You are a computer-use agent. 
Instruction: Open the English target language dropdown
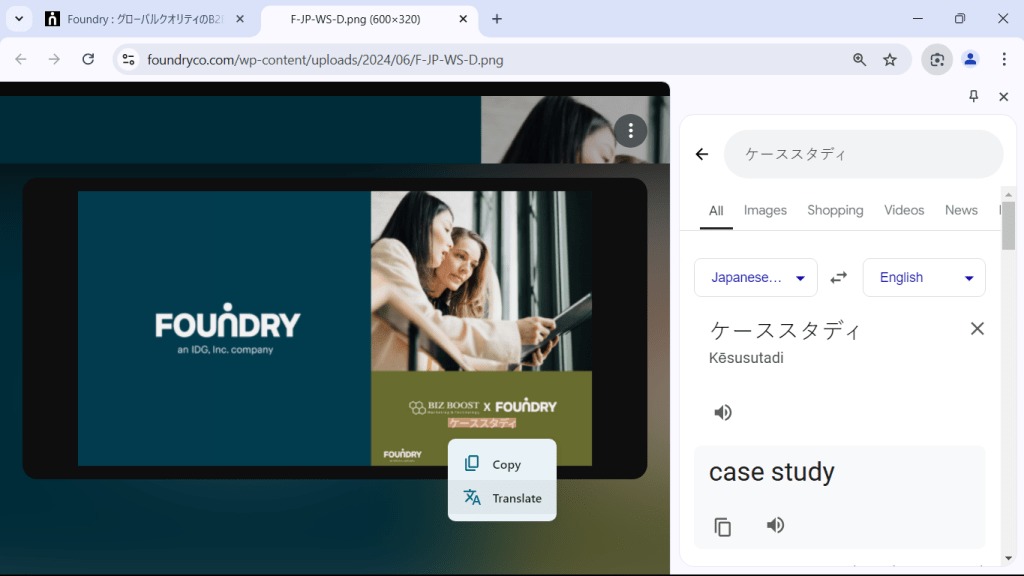(x=922, y=277)
